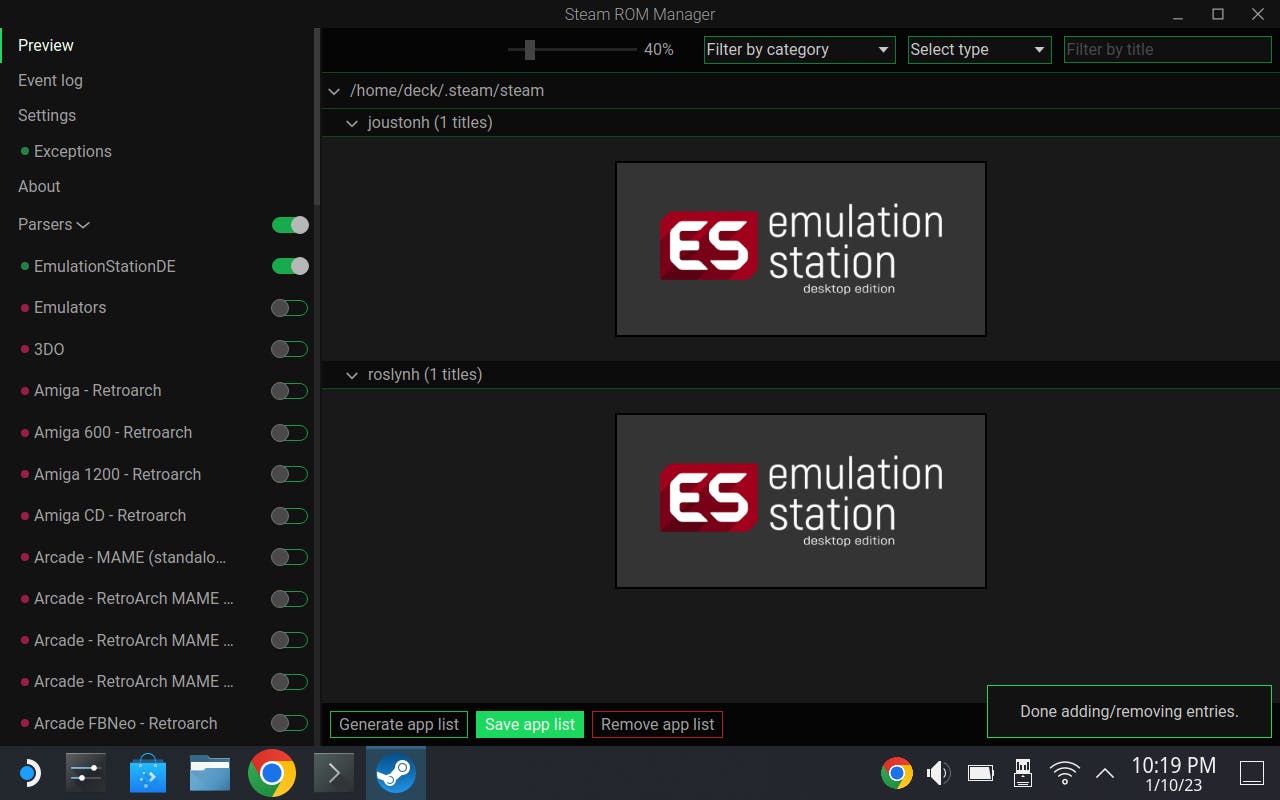The image size is (1280, 800).
Task: Enable the Emulators parser toggle
Action: click(x=290, y=308)
